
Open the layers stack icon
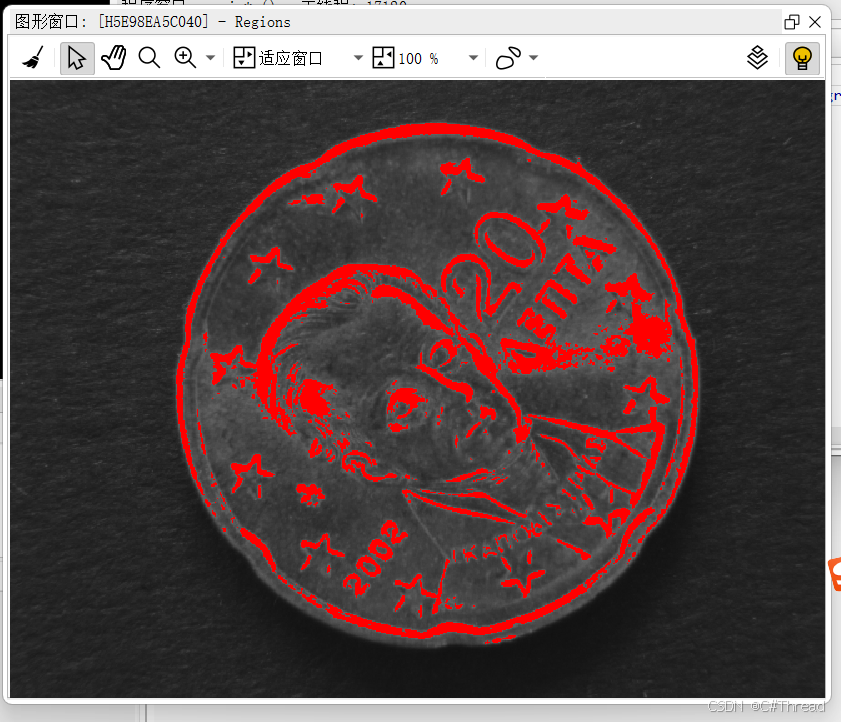click(x=757, y=58)
